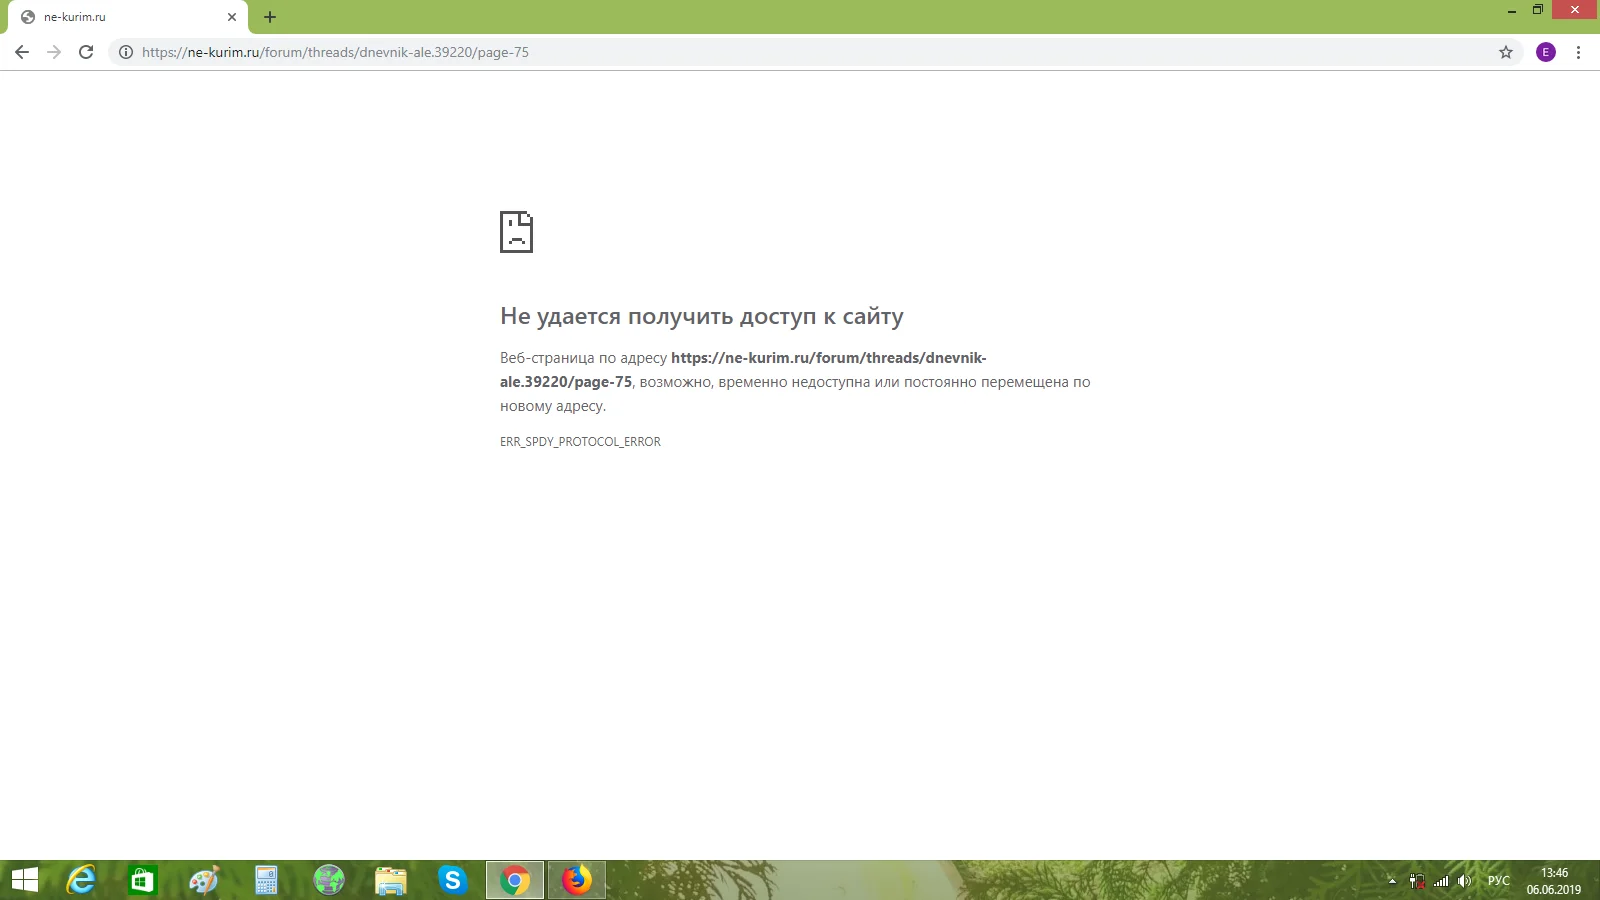Bookmark this page with star icon

(x=1506, y=52)
